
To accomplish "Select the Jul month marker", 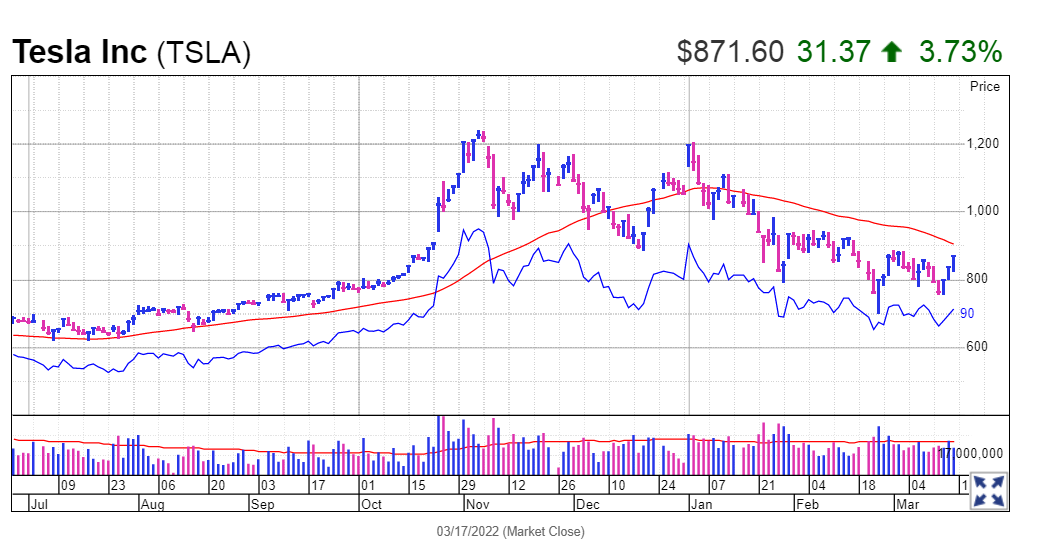I will coord(39,504).
